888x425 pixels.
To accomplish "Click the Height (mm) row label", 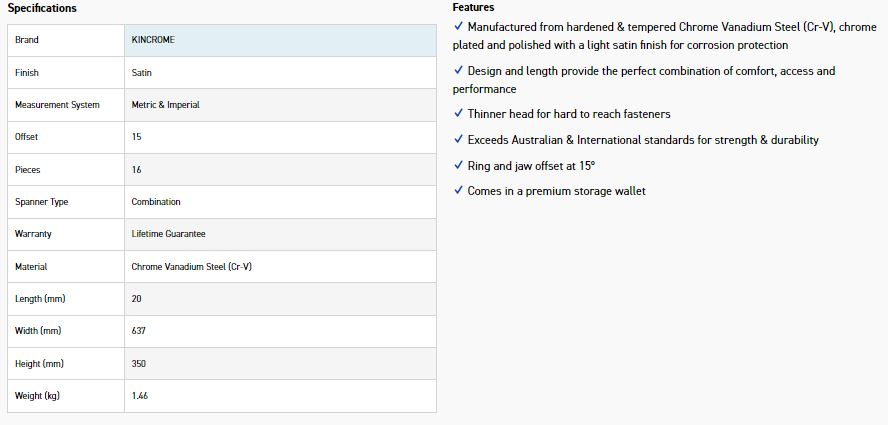I will pos(41,364).
